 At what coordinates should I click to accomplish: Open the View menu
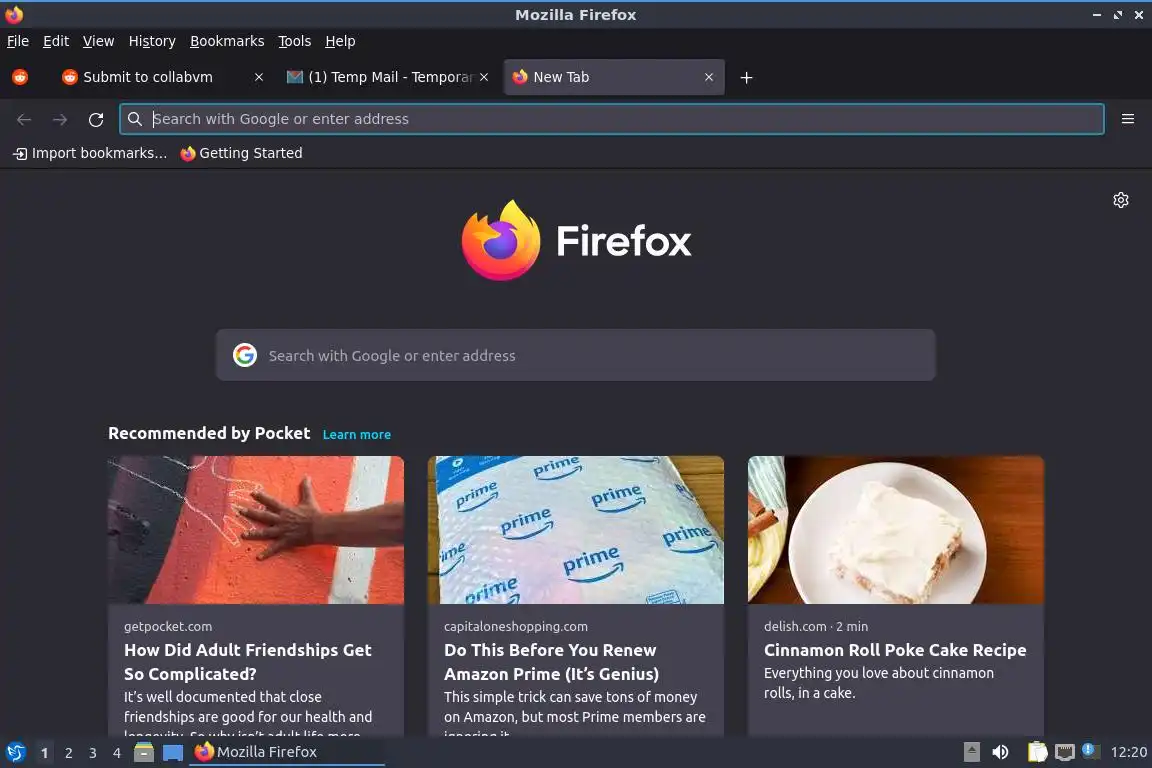point(98,41)
